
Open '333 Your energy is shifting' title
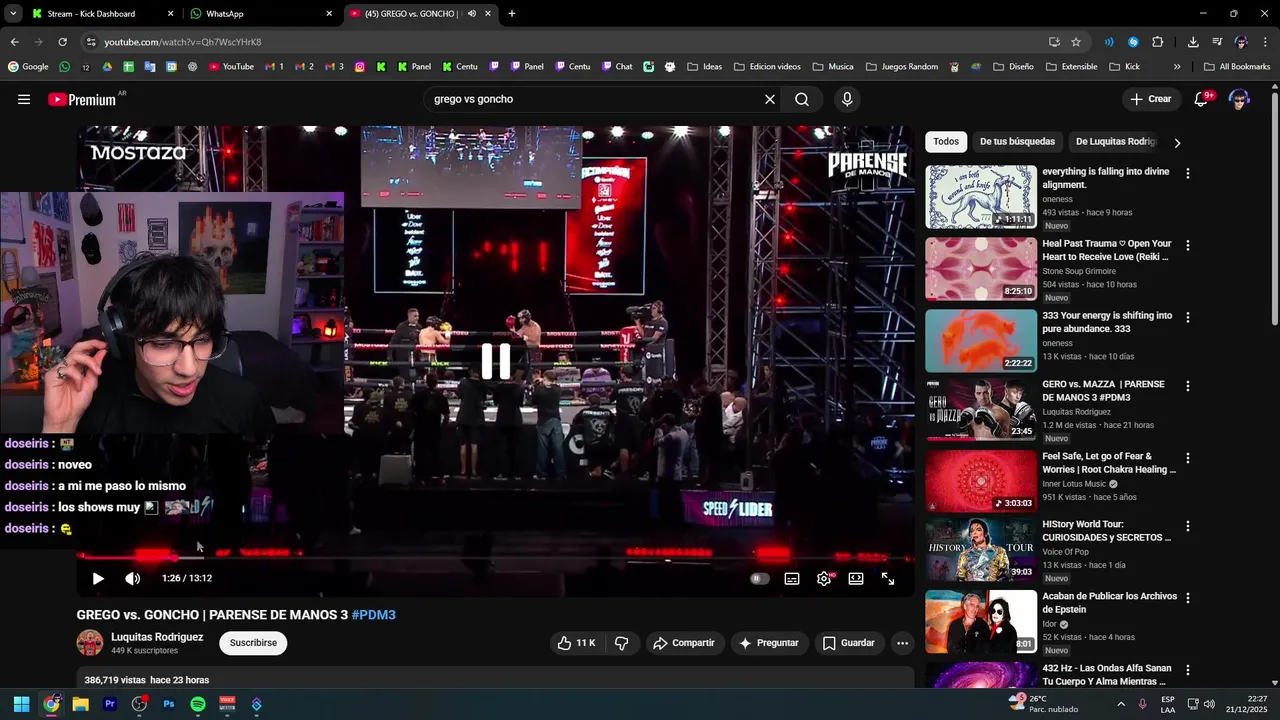[1107, 322]
